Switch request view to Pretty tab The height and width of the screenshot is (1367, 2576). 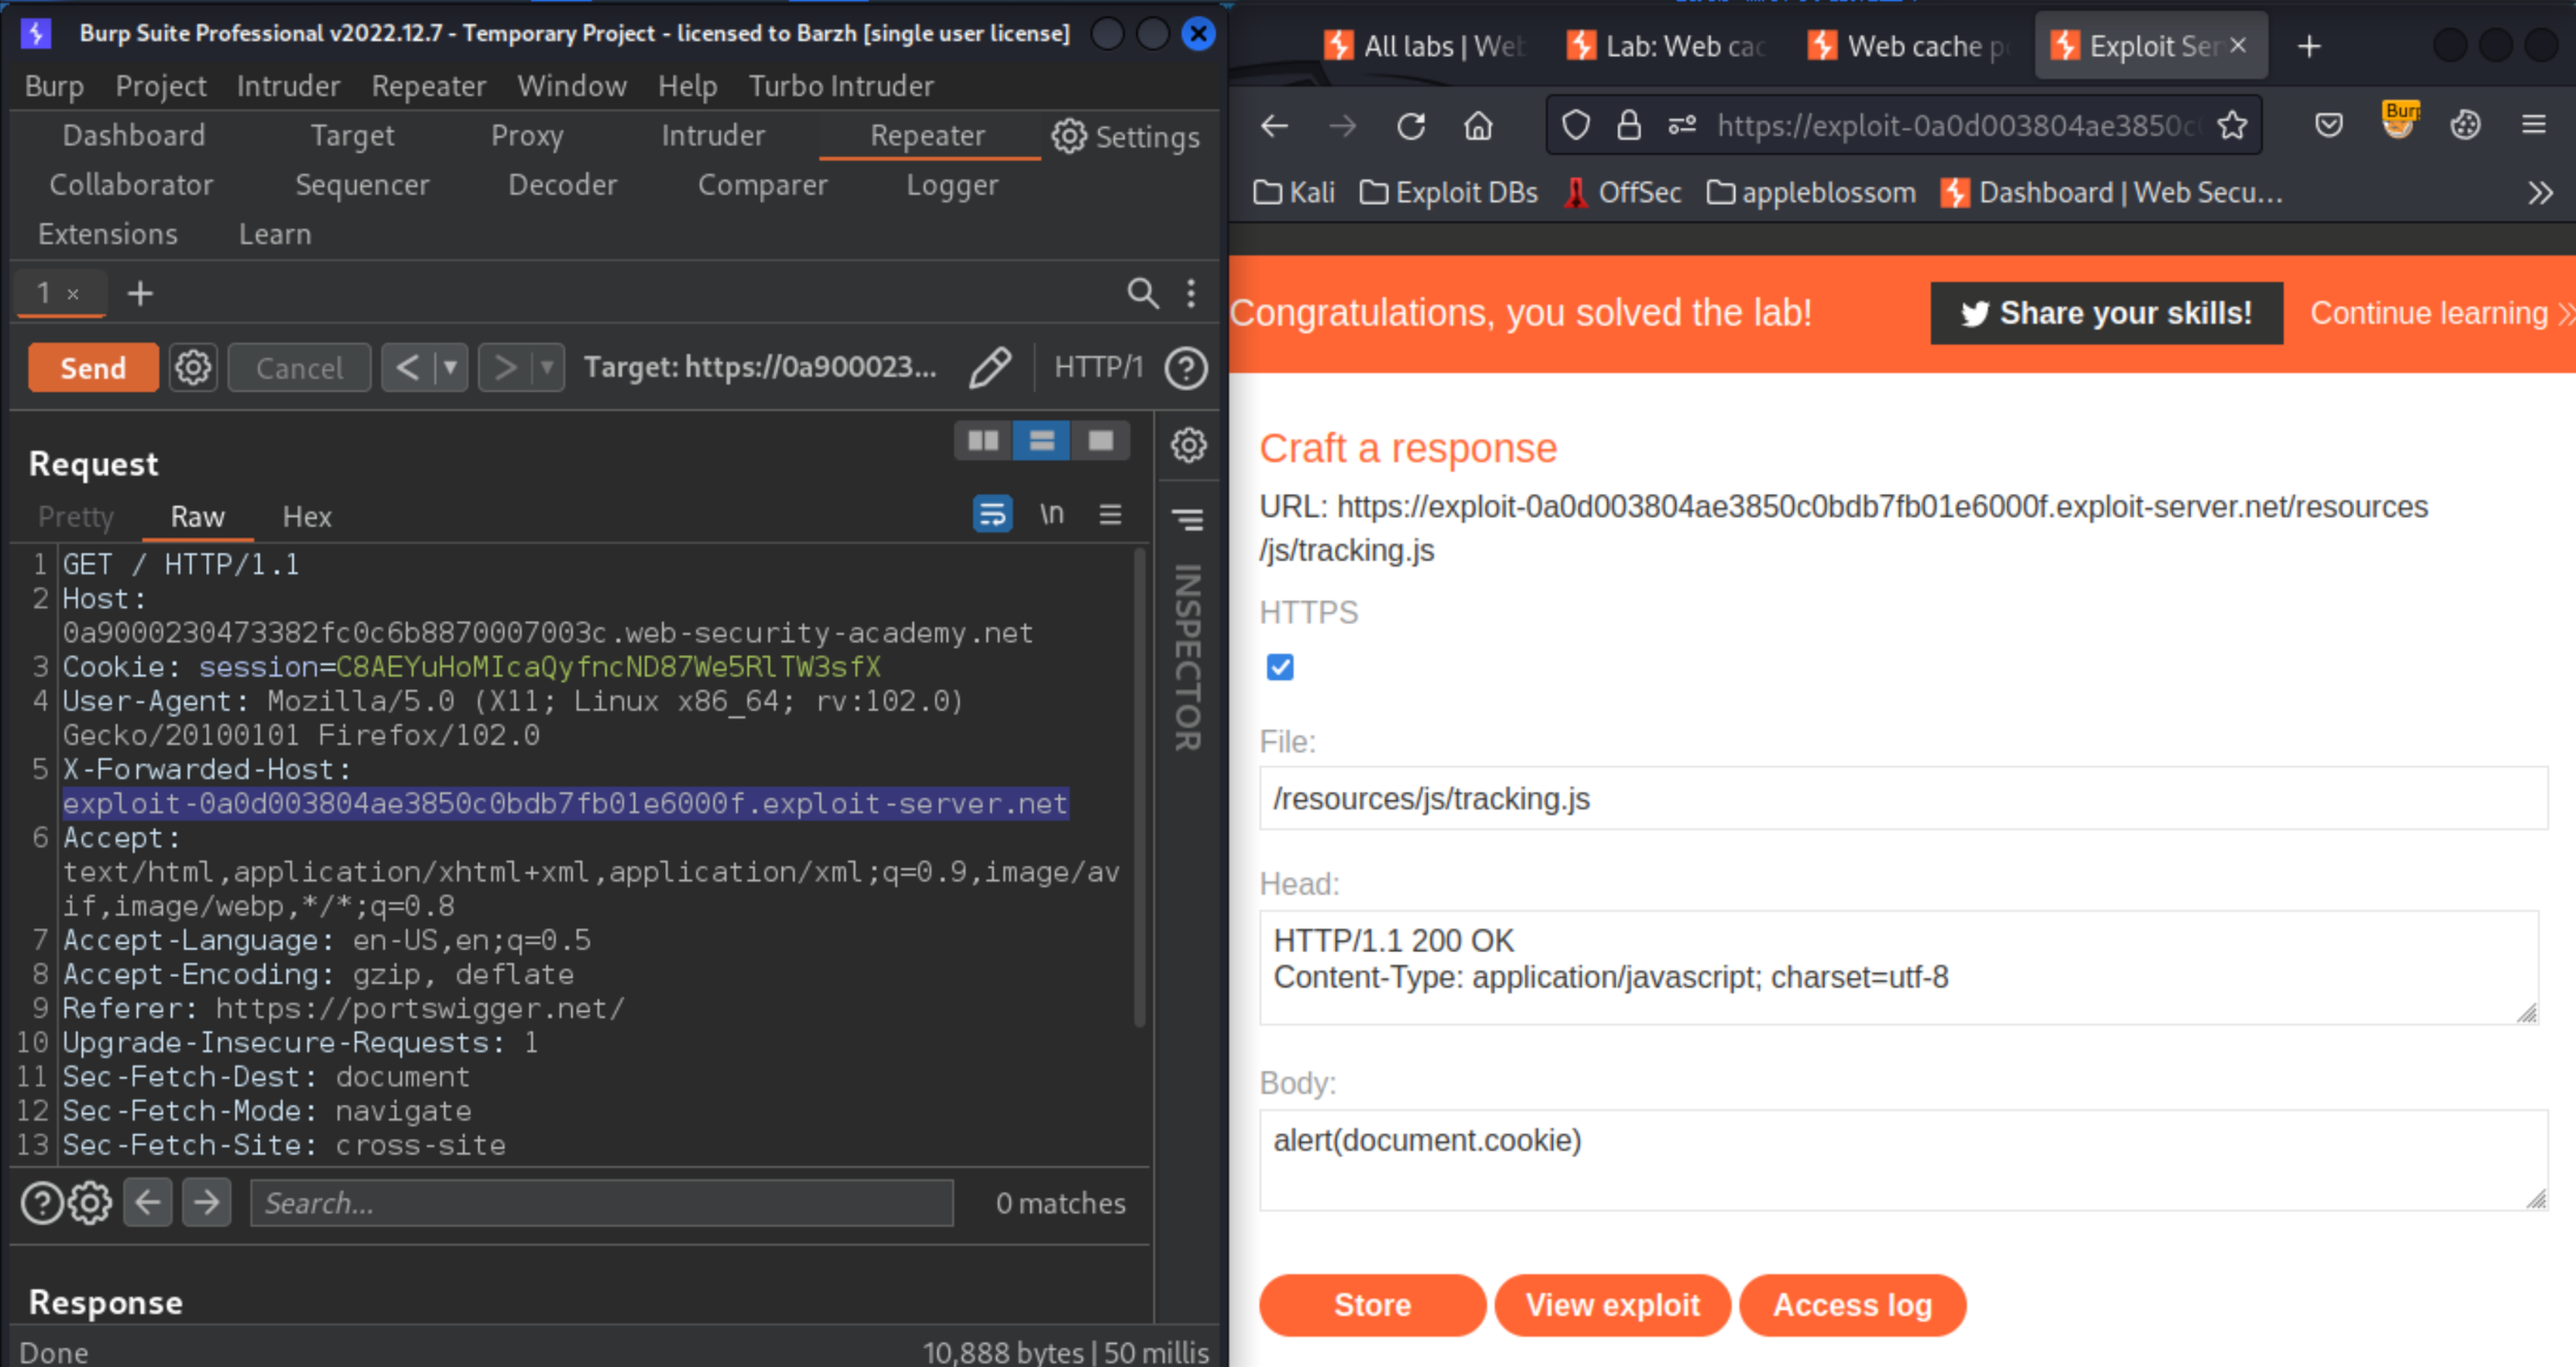(76, 517)
